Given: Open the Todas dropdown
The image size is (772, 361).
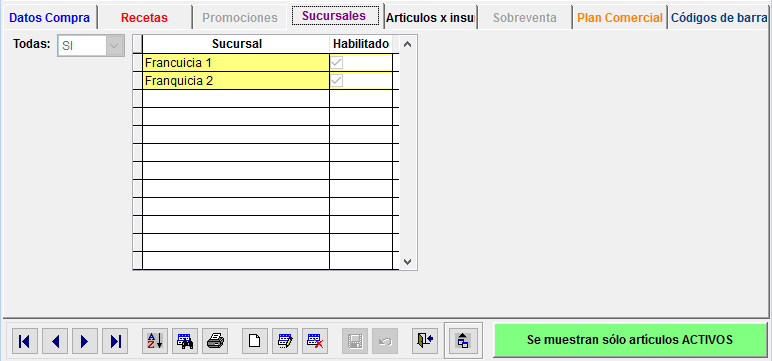Looking at the screenshot, I should [x=114, y=46].
